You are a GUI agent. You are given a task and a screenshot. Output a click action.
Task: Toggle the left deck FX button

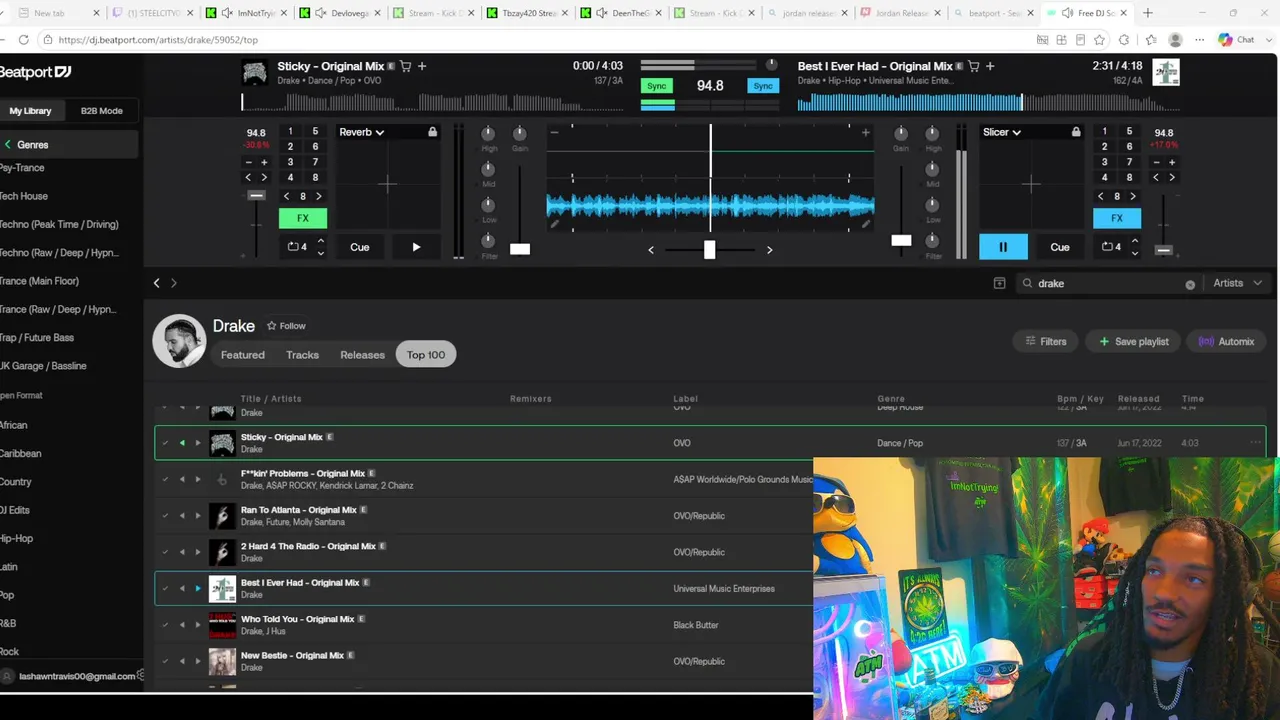pyautogui.click(x=303, y=218)
